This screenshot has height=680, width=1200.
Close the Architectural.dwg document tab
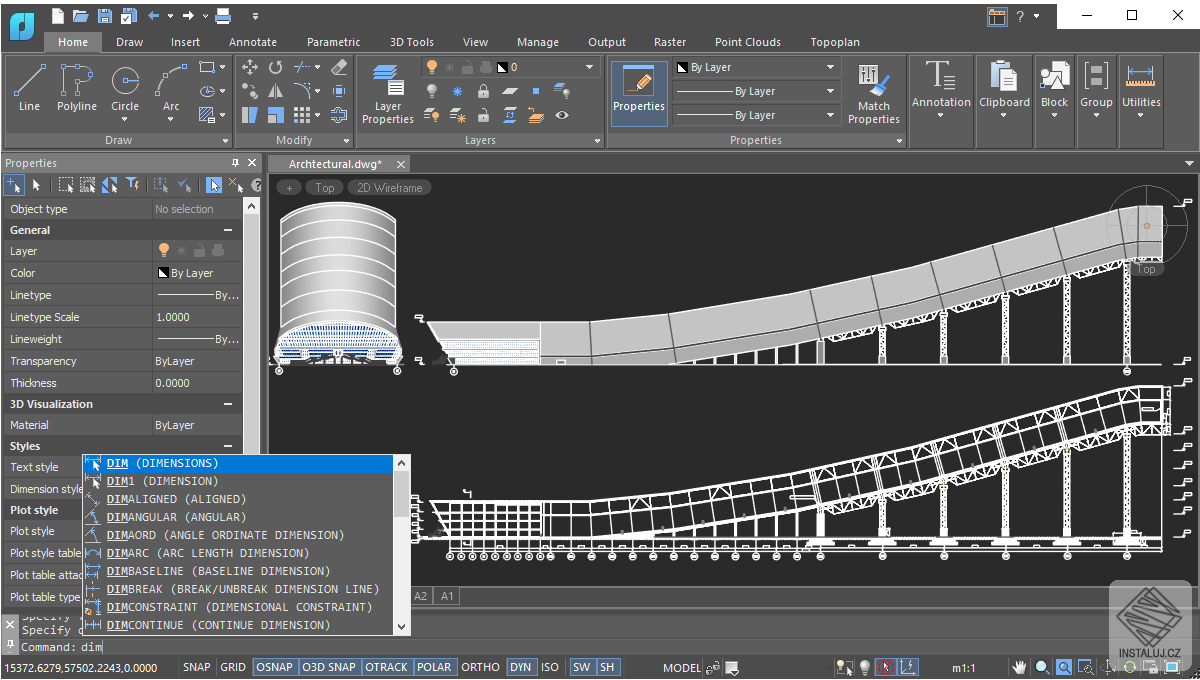[400, 164]
